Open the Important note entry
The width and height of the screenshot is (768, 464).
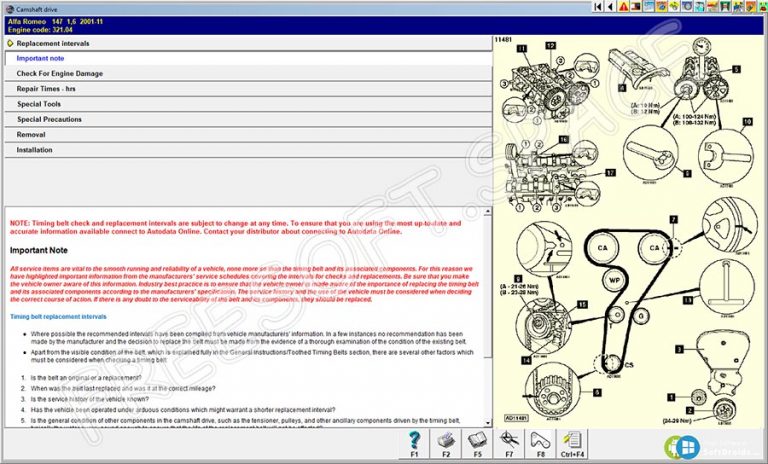click(248, 58)
